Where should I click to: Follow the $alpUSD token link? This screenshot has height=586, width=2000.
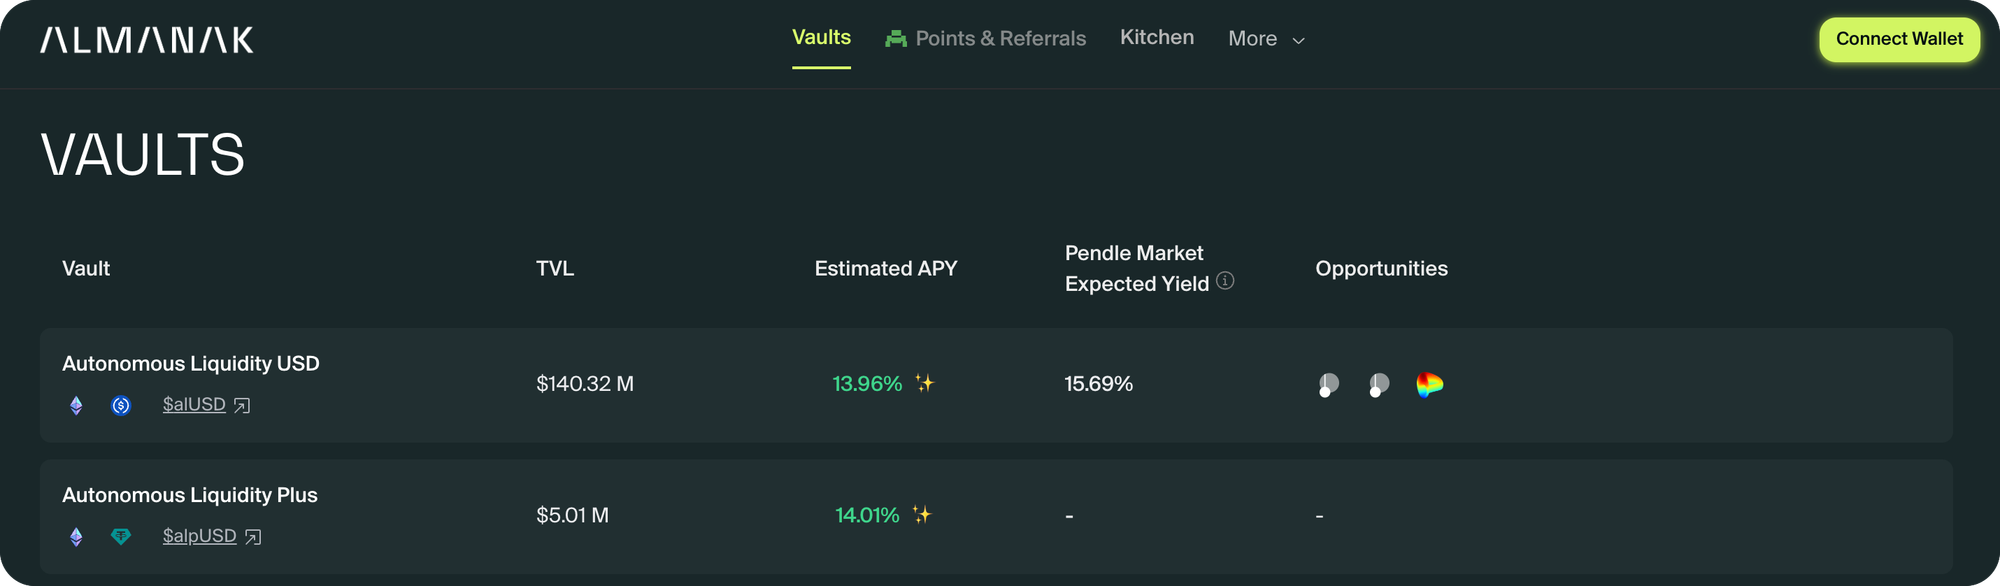coord(199,537)
